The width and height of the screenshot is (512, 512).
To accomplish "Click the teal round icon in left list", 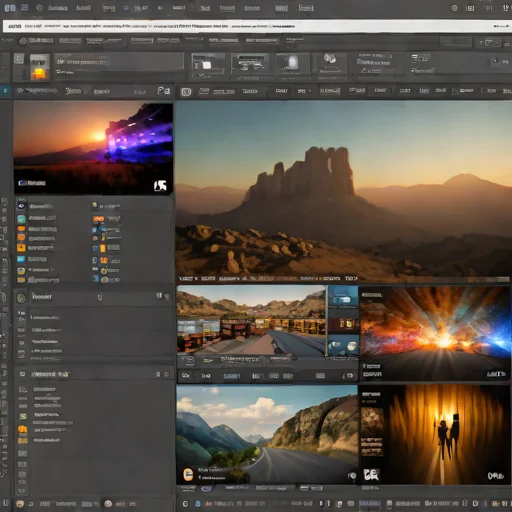I will [21, 219].
